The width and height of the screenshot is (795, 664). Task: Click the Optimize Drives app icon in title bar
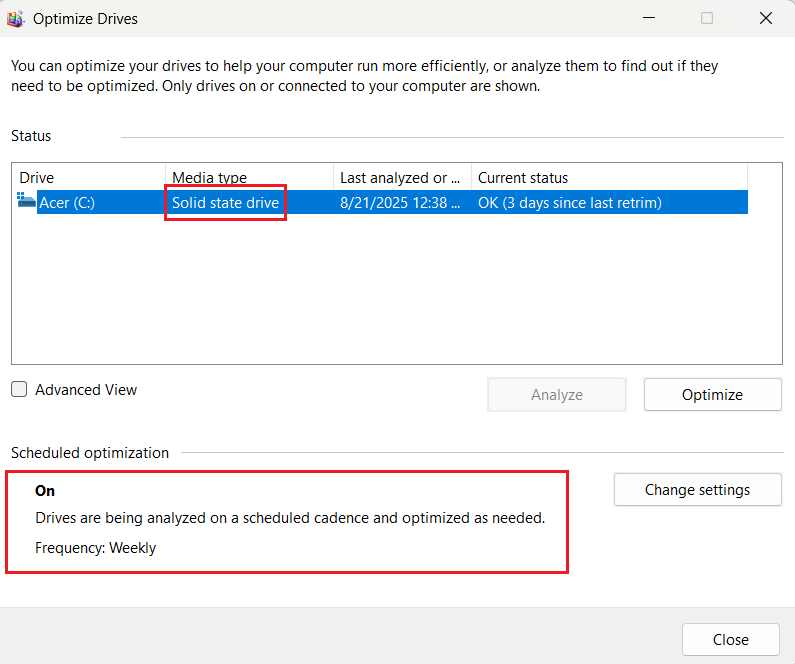pos(17,18)
